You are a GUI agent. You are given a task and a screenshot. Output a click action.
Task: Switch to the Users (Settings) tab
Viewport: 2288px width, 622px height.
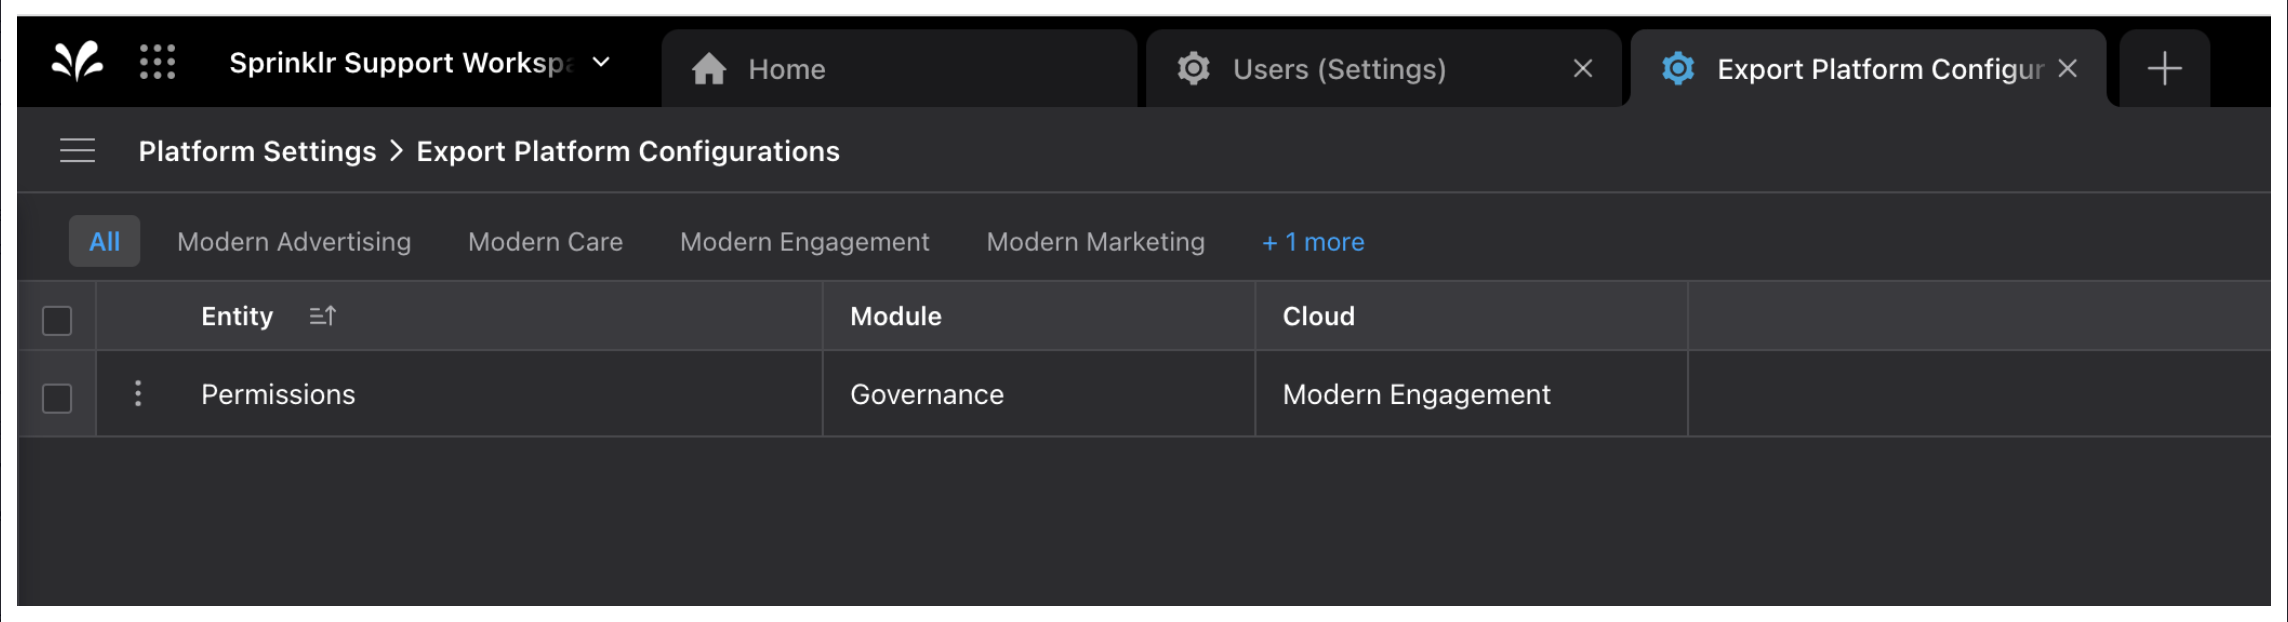click(1339, 69)
